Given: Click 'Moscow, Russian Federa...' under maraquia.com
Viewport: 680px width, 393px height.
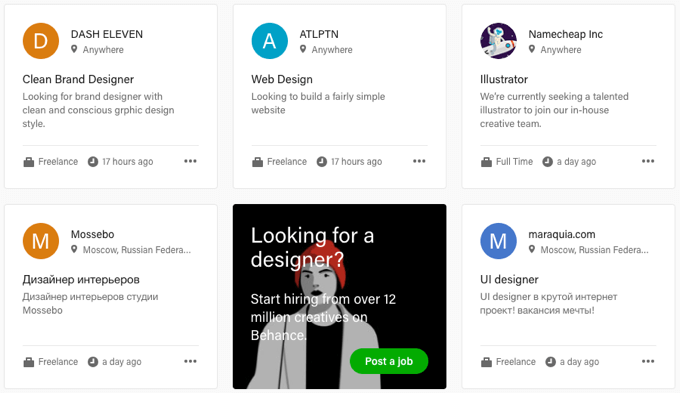Looking at the screenshot, I should click(594, 250).
